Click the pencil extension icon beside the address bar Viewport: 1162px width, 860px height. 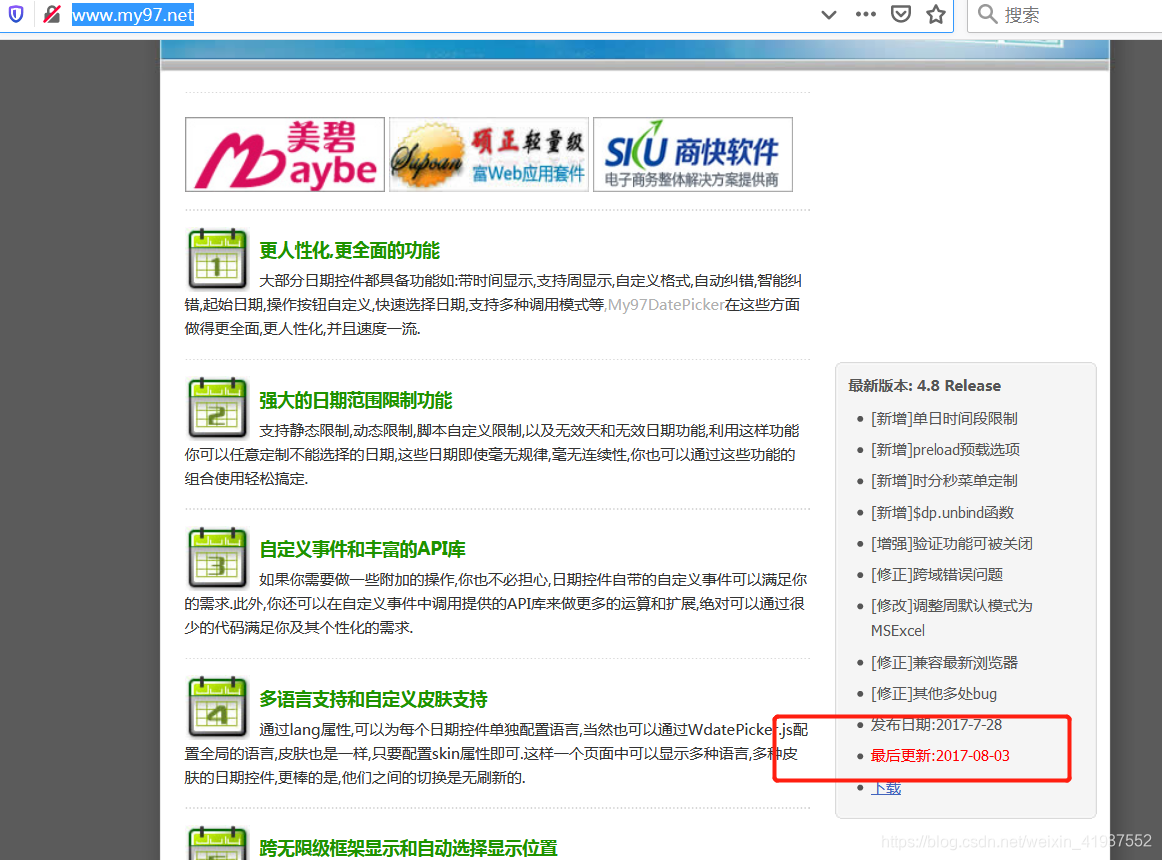pos(51,14)
